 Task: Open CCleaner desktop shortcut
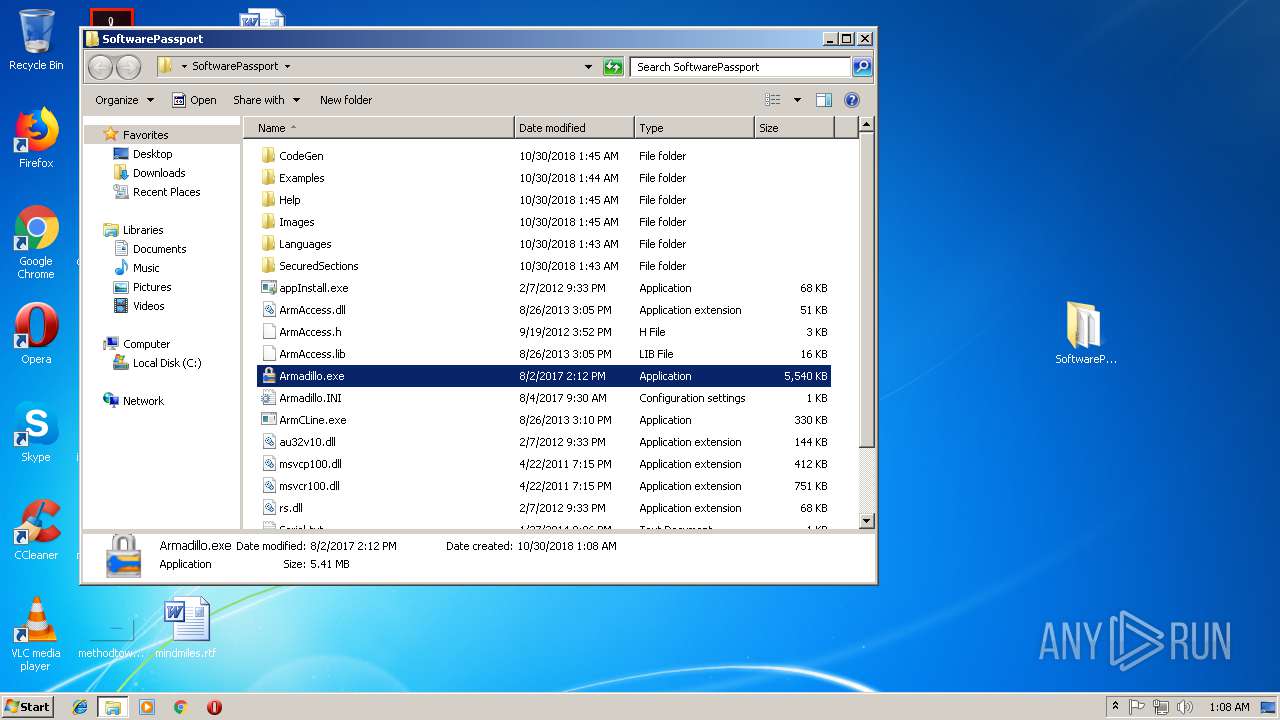(36, 530)
